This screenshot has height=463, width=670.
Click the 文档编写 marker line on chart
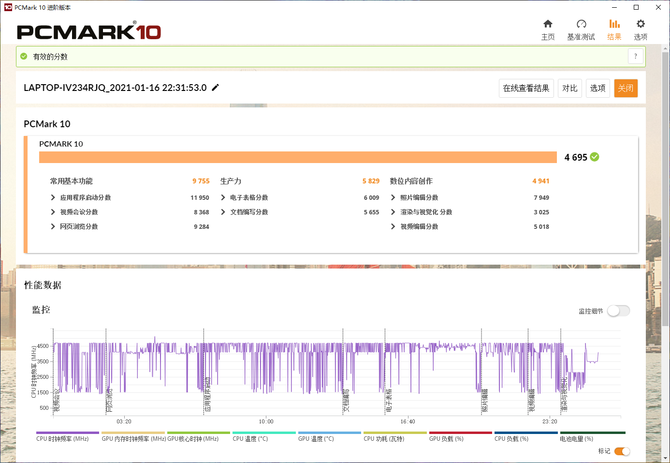coord(343,372)
